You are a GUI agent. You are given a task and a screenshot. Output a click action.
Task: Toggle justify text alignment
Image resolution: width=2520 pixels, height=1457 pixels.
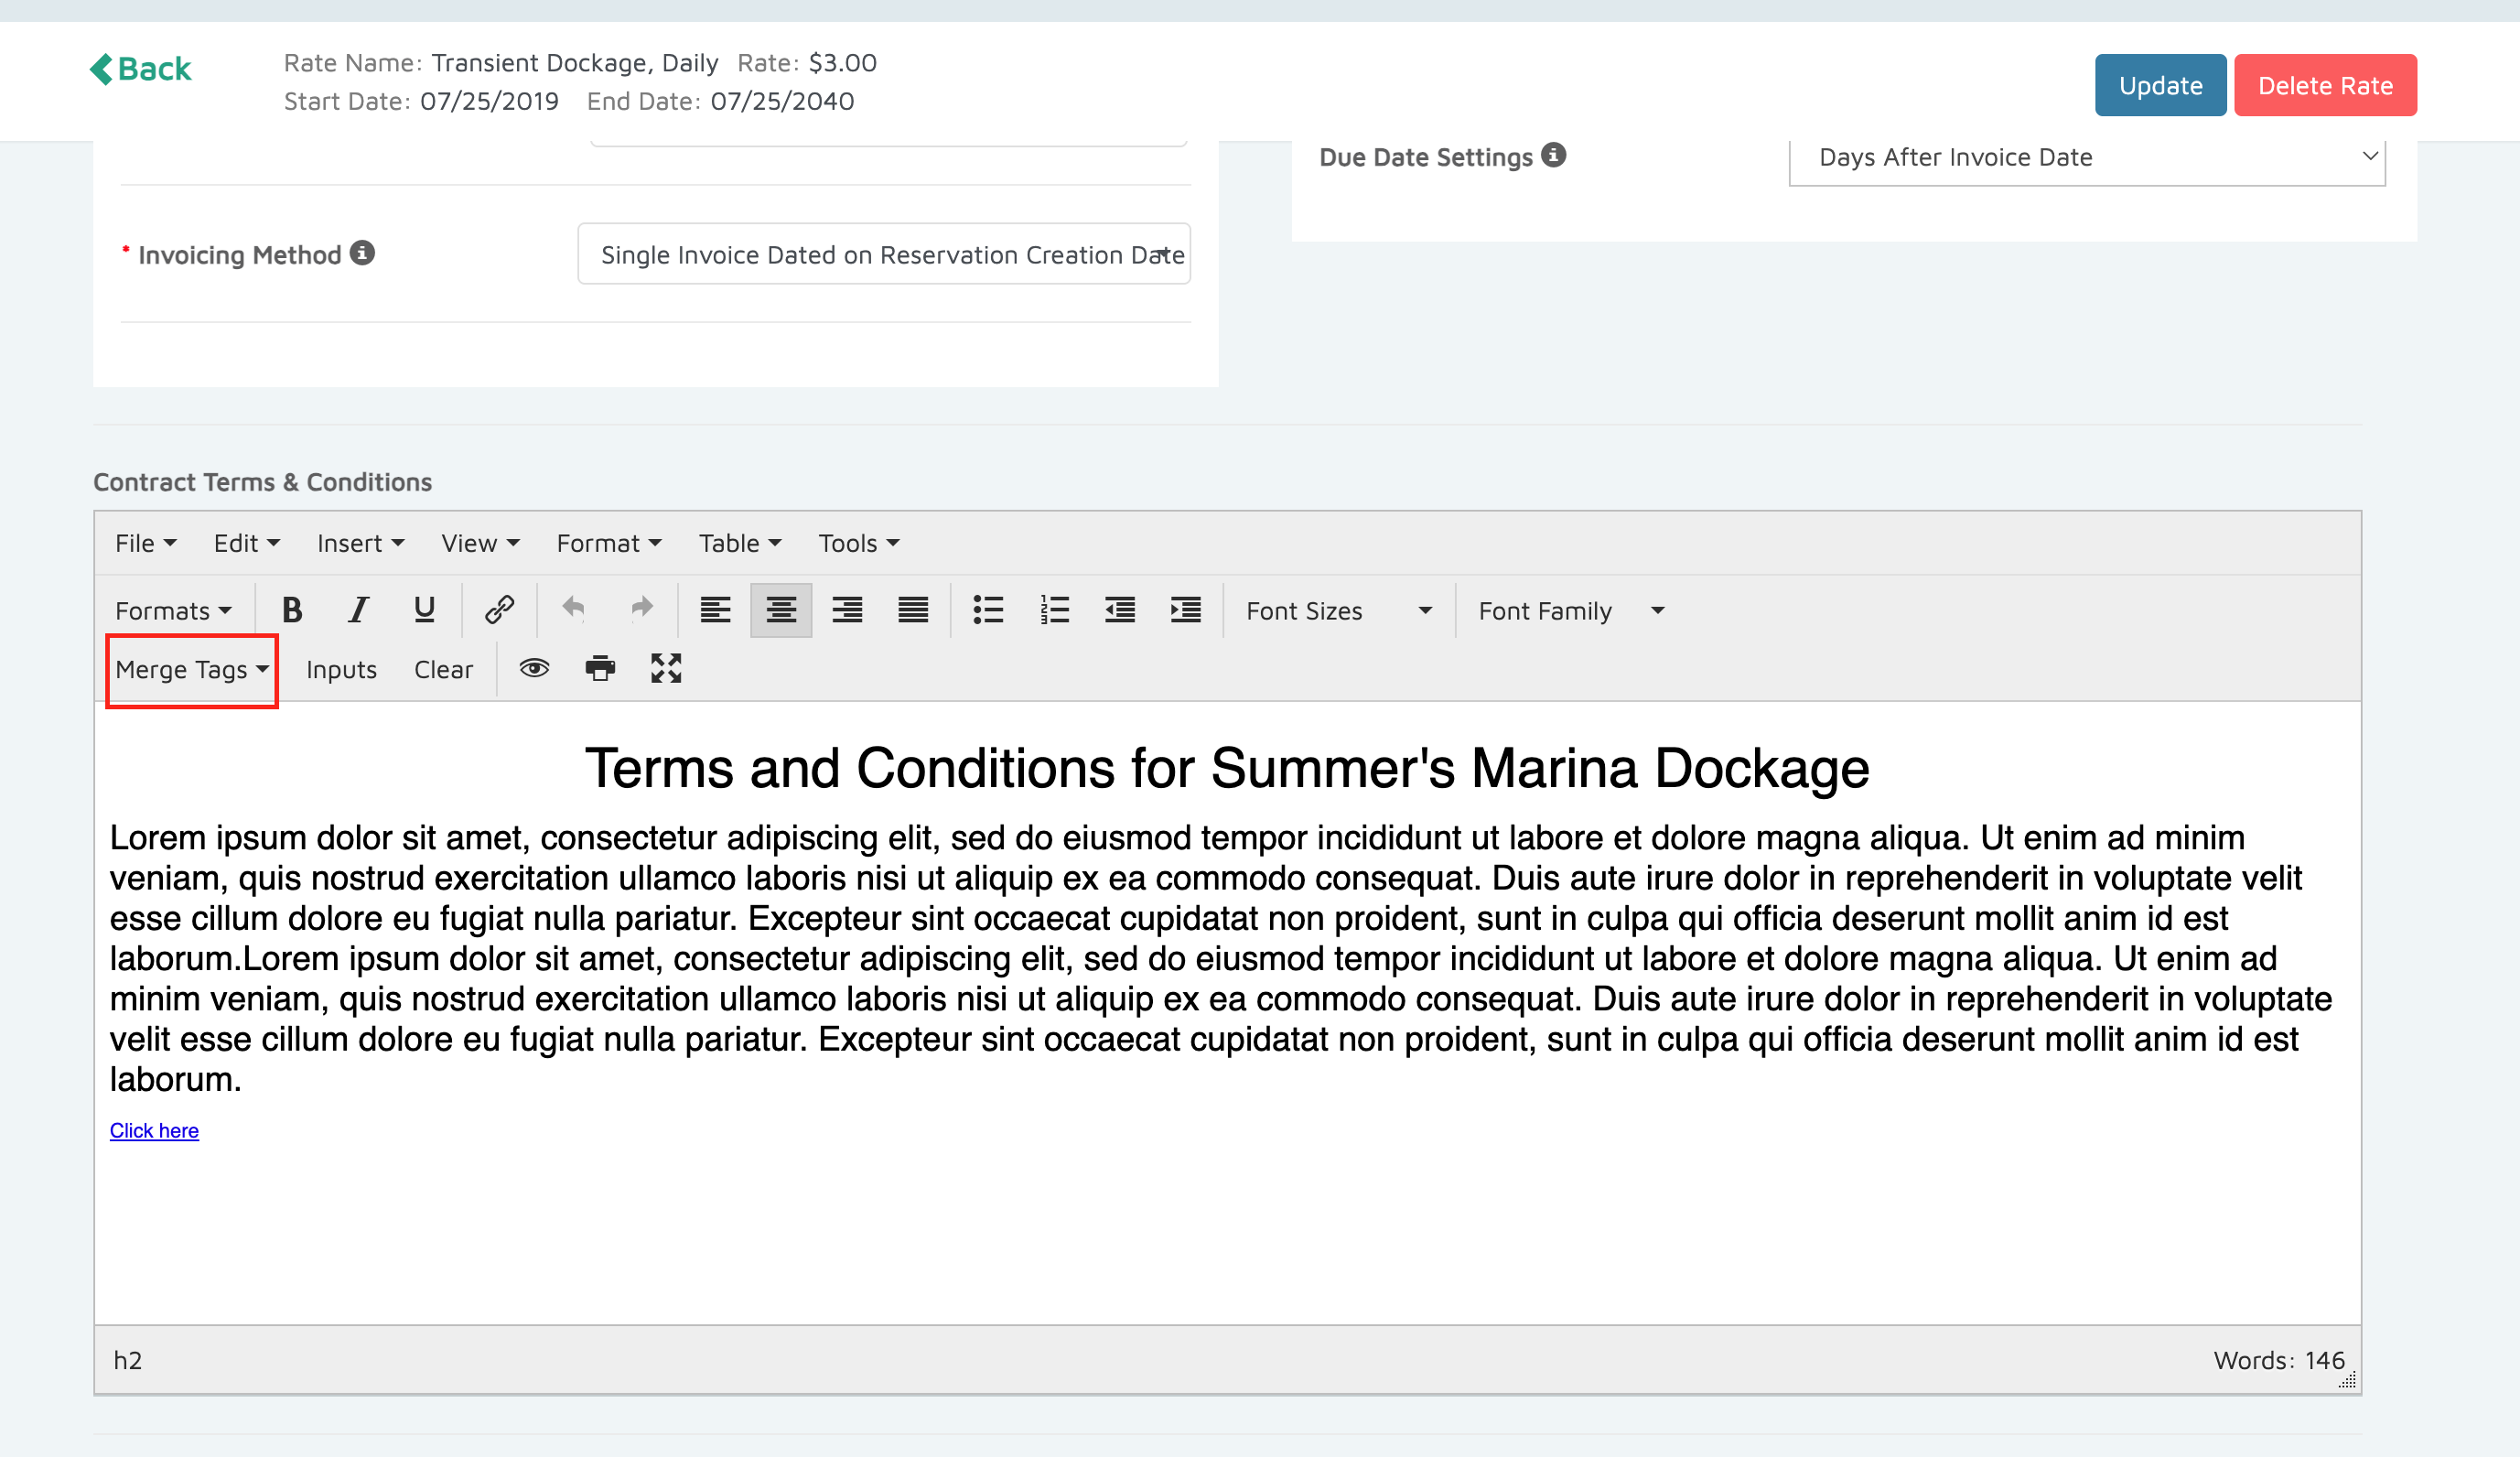pos(913,610)
